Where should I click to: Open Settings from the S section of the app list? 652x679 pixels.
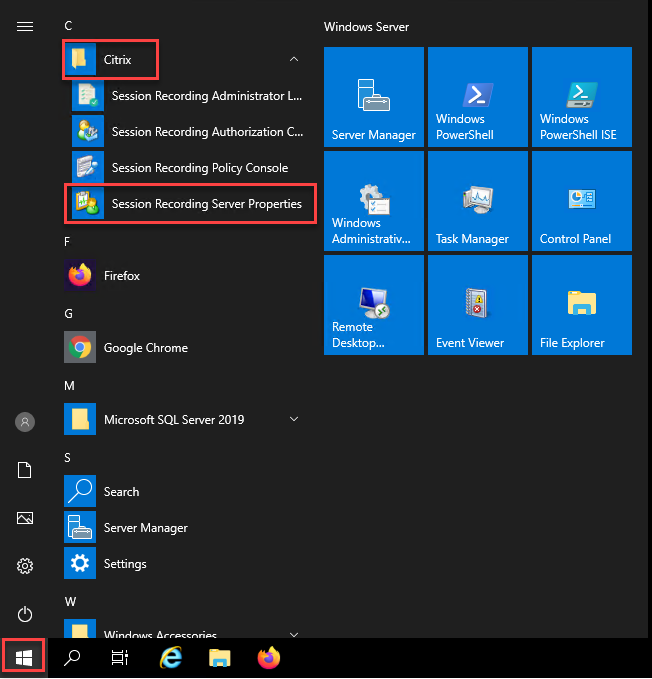(x=124, y=564)
